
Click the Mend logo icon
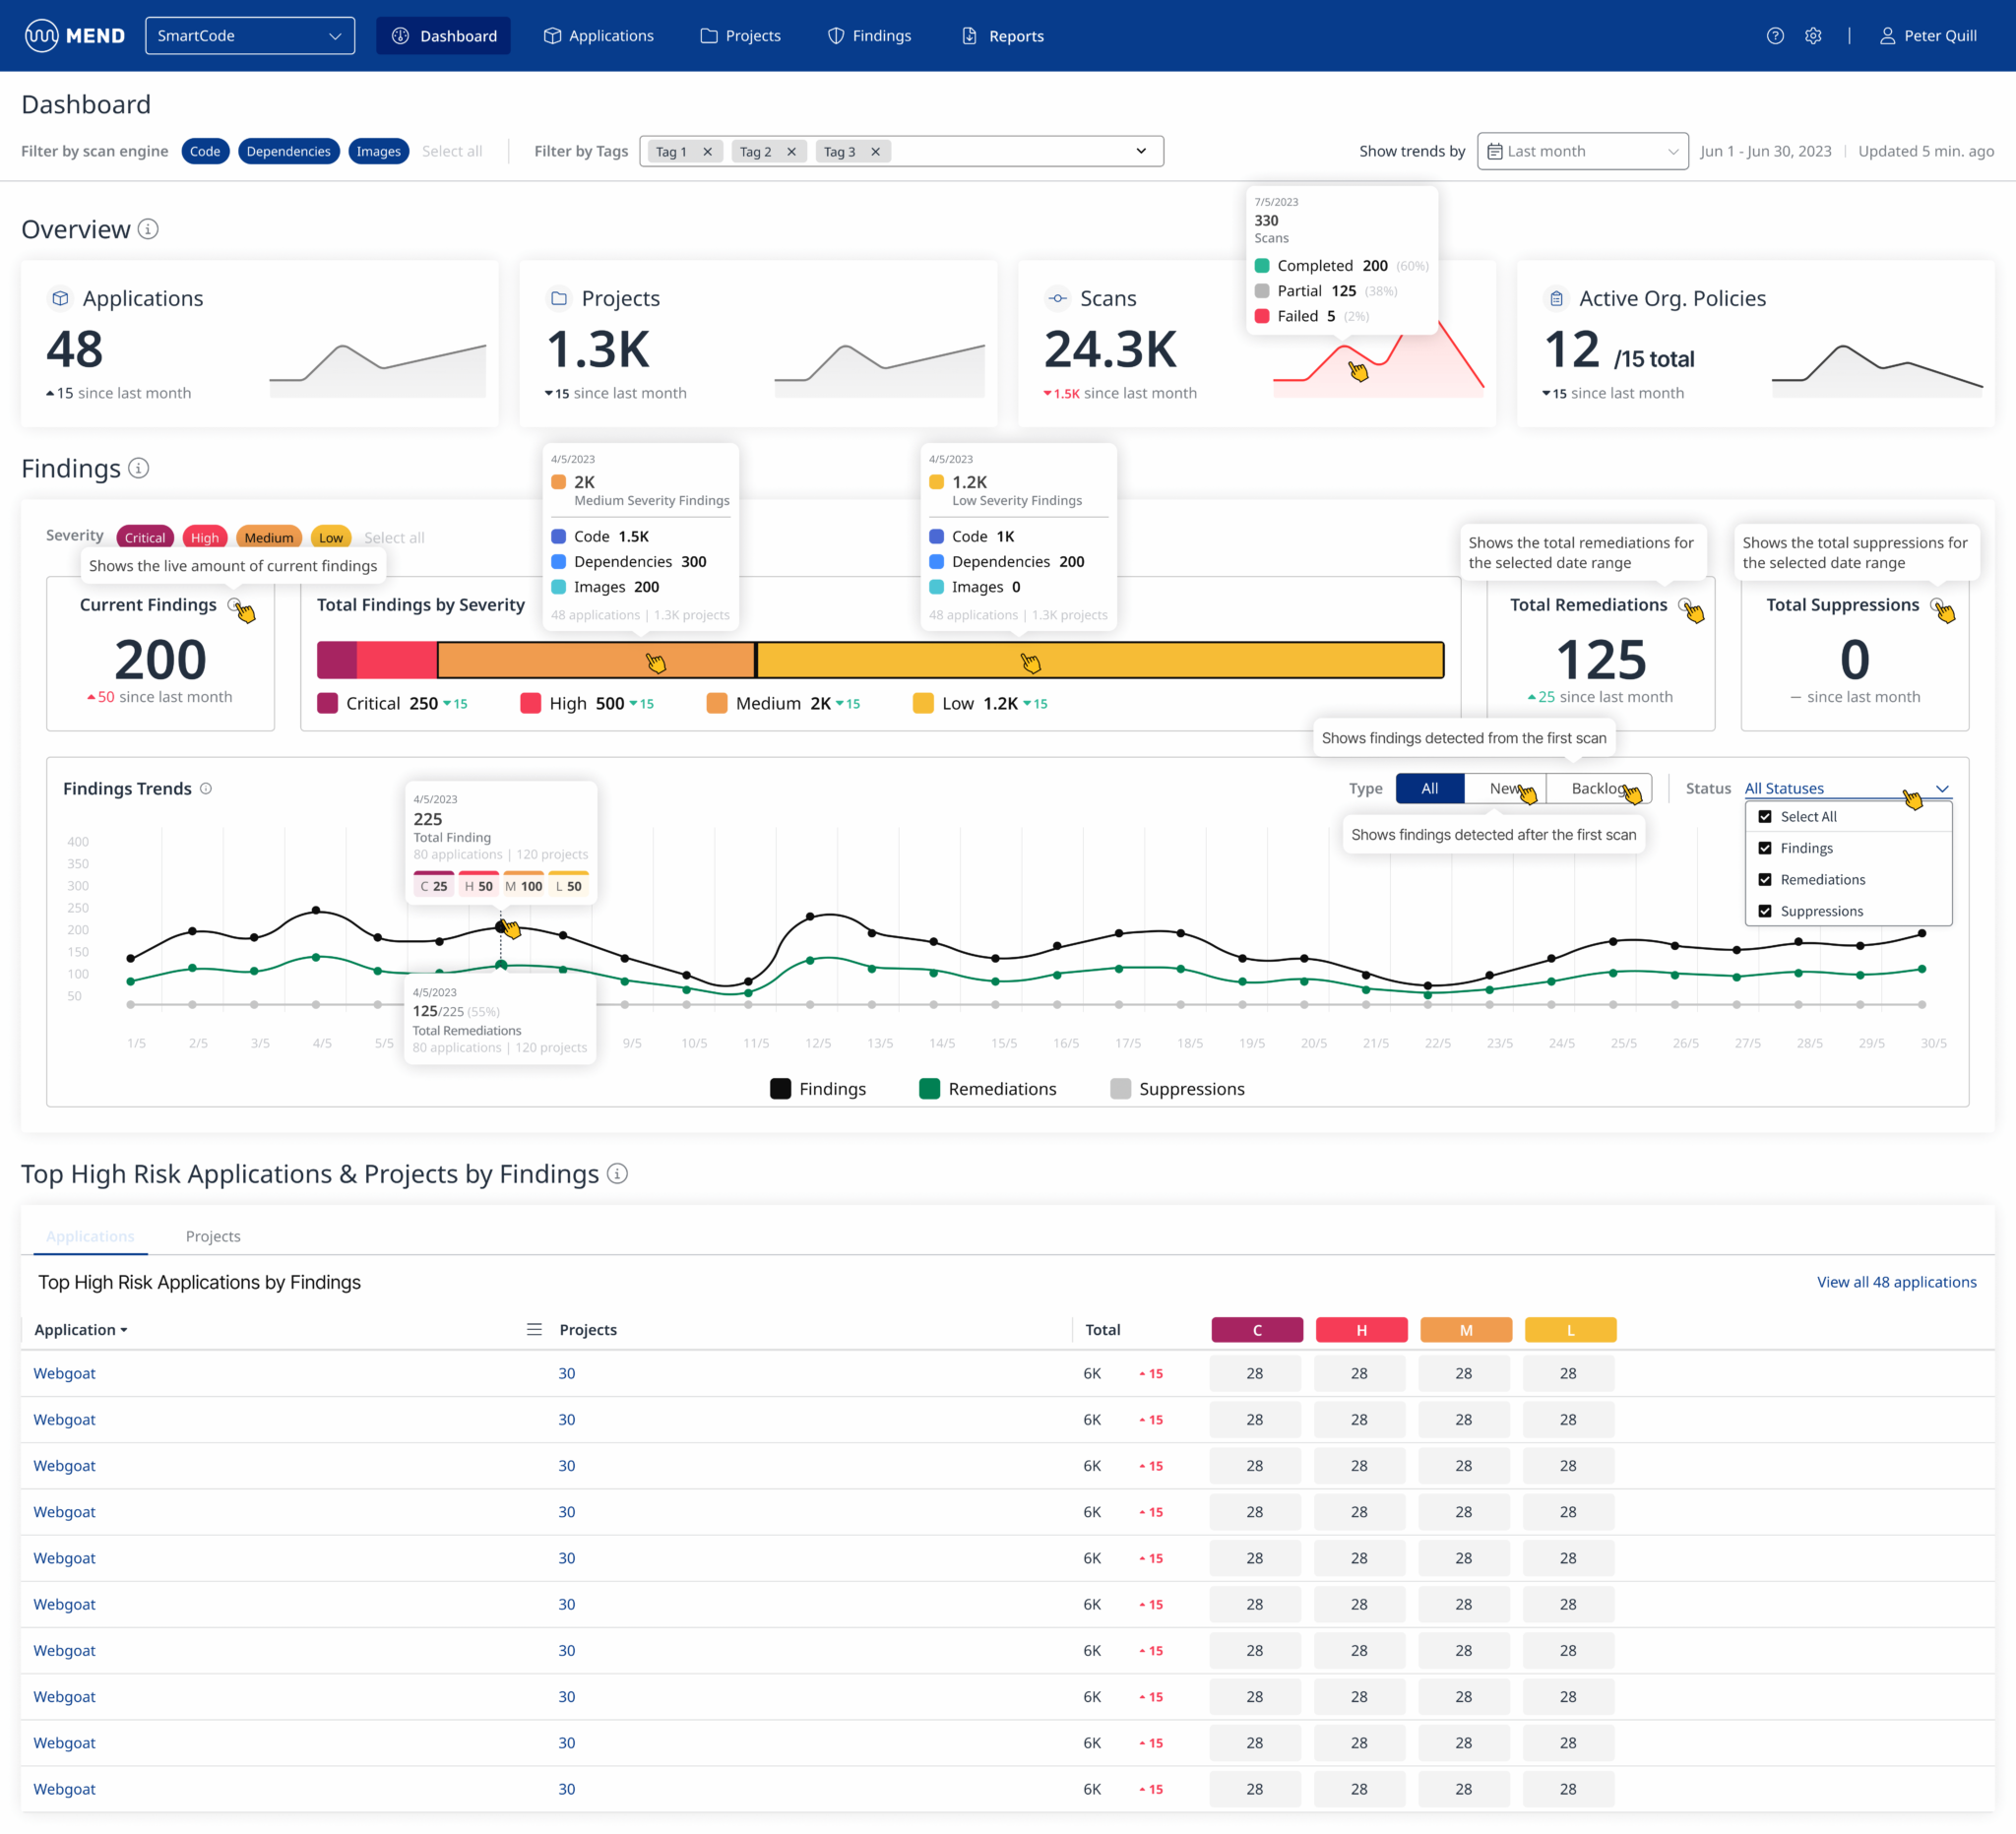(42, 36)
